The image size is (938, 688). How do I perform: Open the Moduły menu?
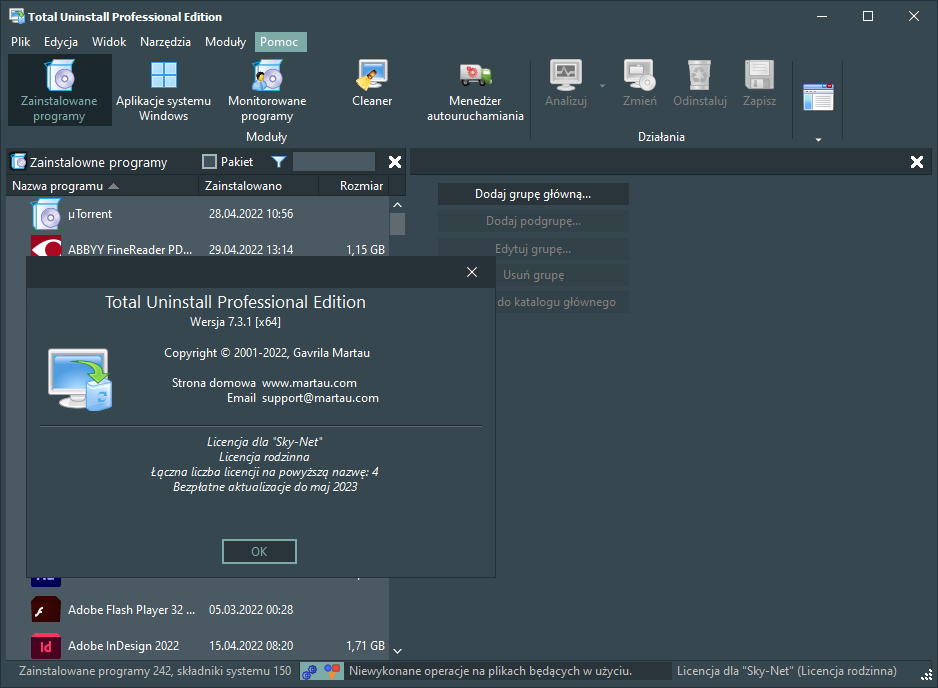point(225,42)
